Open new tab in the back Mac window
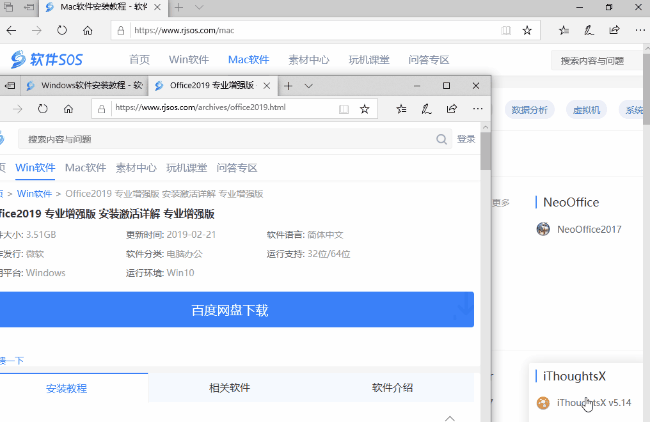This screenshot has height=422, width=650. pyautogui.click(x=179, y=7)
